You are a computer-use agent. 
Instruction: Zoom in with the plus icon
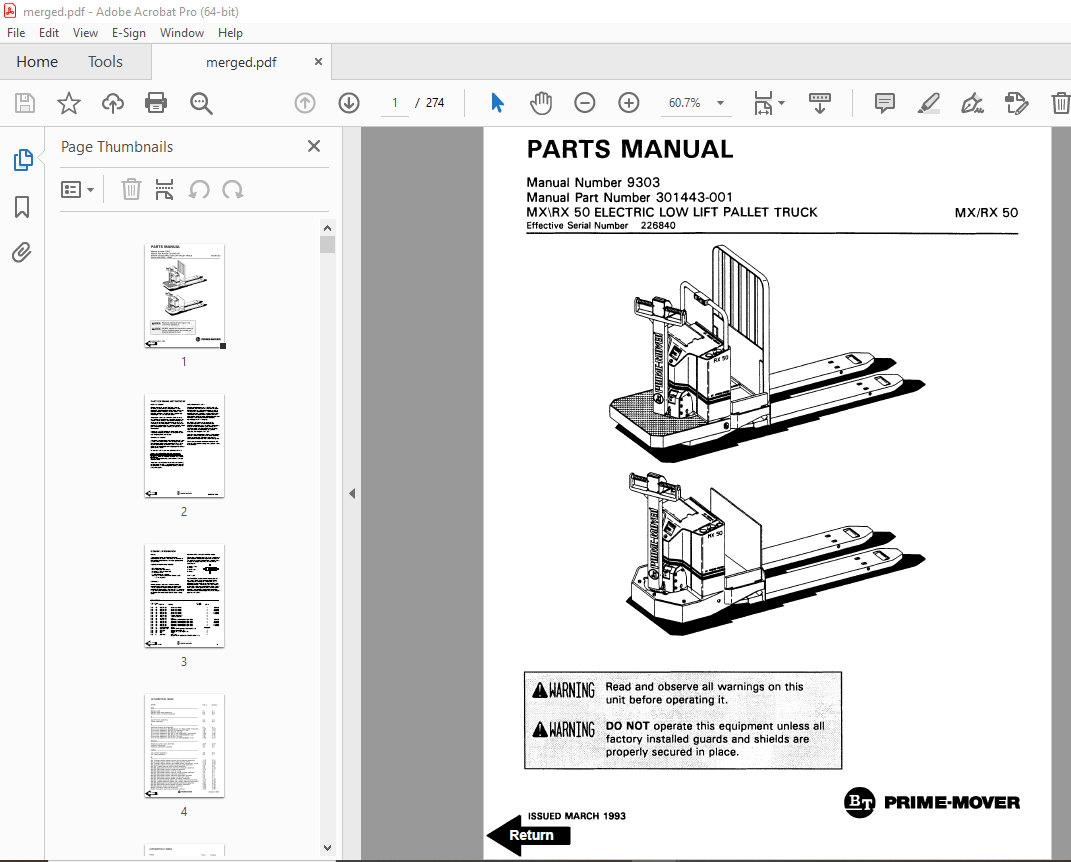click(x=628, y=103)
